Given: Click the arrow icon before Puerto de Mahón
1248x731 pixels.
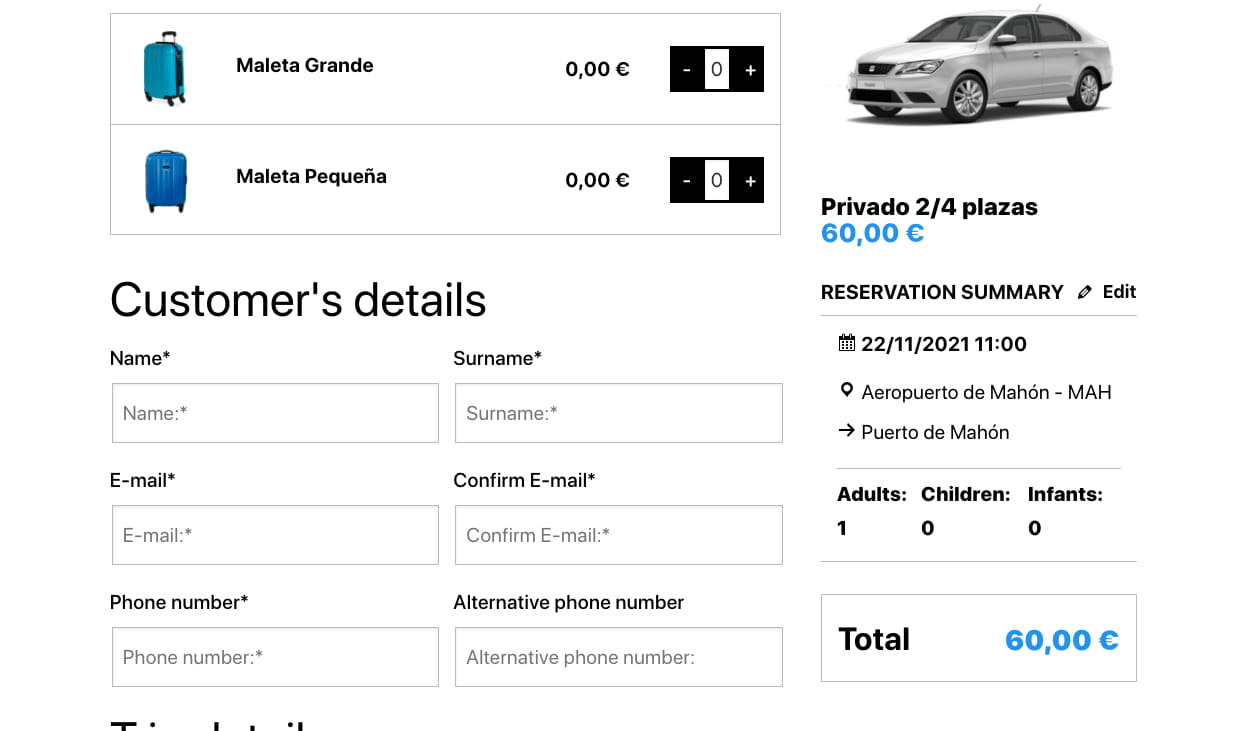Looking at the screenshot, I should (847, 431).
